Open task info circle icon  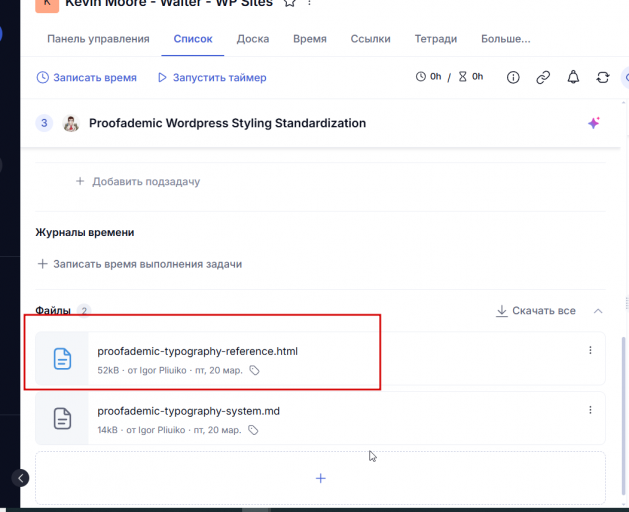(x=513, y=77)
